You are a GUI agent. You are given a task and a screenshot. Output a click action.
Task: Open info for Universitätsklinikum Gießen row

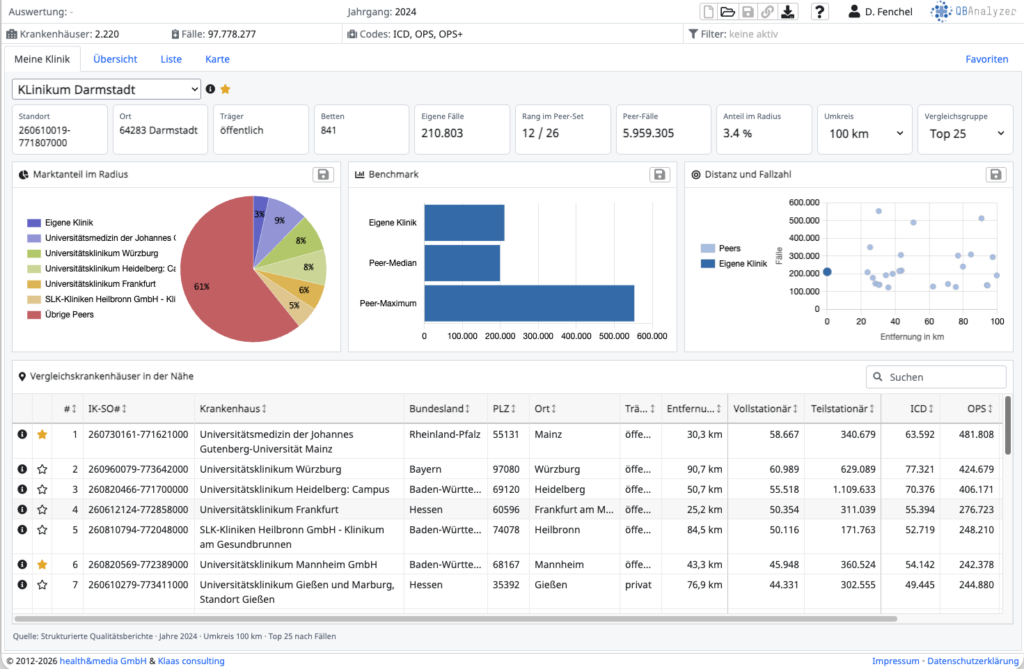pyautogui.click(x=22, y=584)
